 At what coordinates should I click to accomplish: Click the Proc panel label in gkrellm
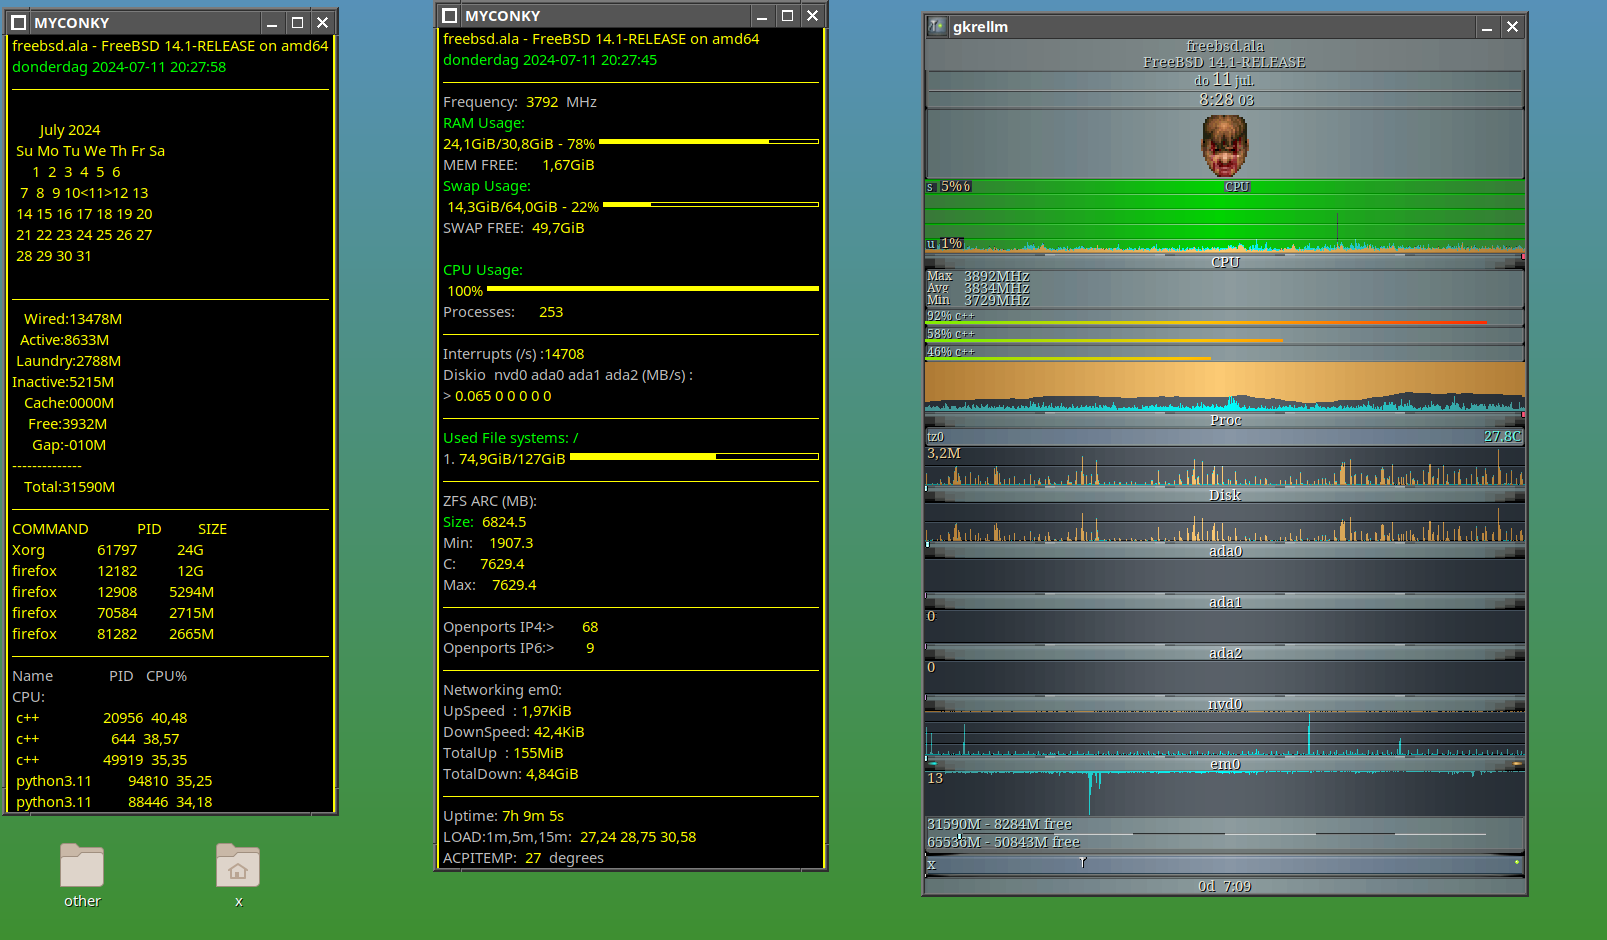click(x=1225, y=420)
